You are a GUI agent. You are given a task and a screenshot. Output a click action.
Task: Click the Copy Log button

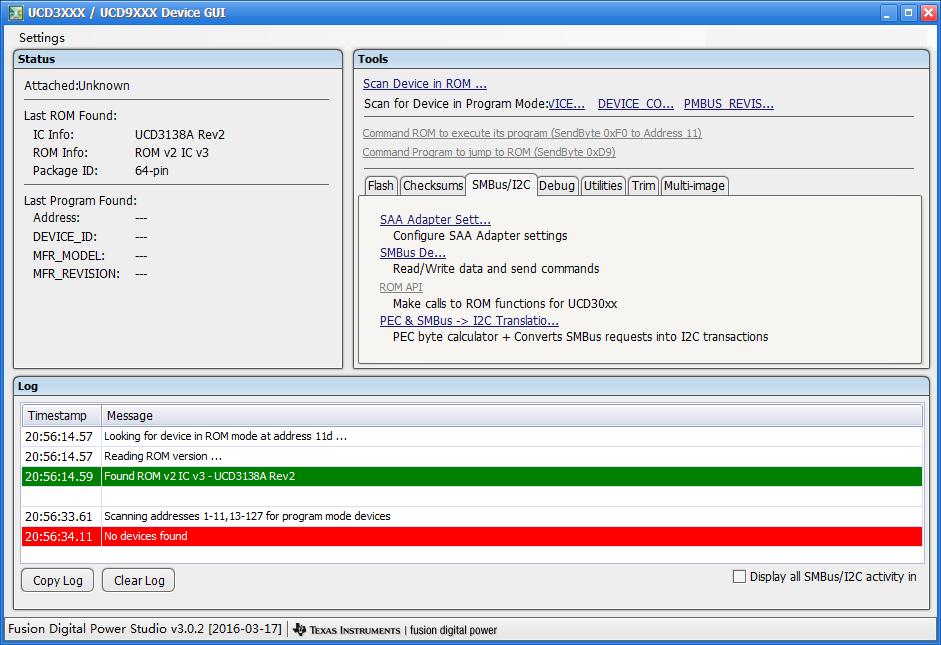pyautogui.click(x=58, y=580)
